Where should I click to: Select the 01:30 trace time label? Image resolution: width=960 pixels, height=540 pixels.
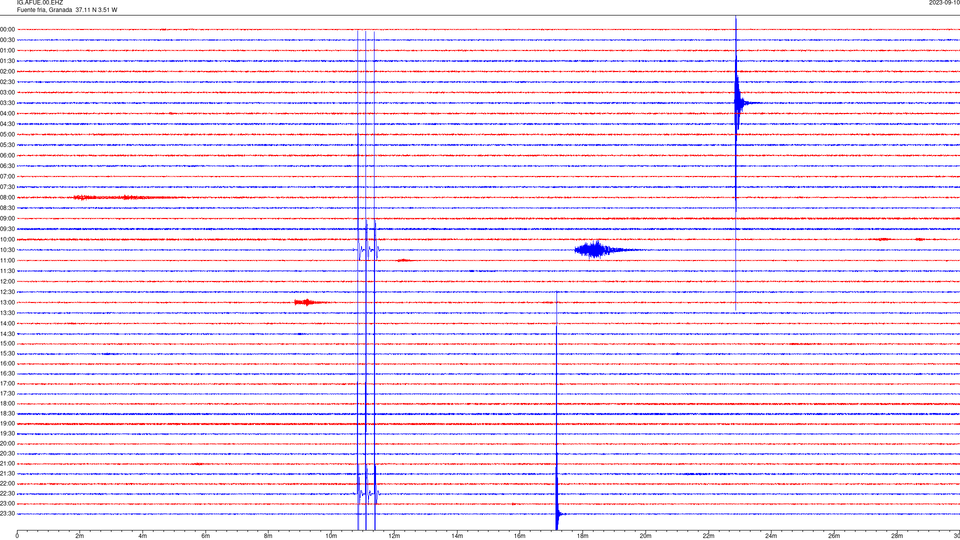[7, 61]
